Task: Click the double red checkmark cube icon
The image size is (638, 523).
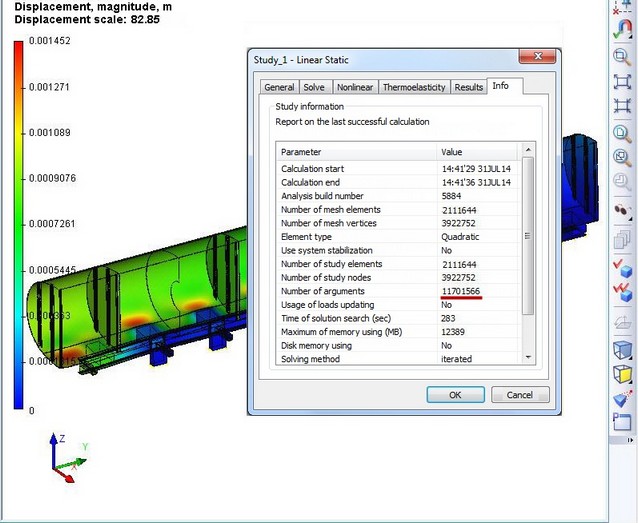Action: (622, 290)
